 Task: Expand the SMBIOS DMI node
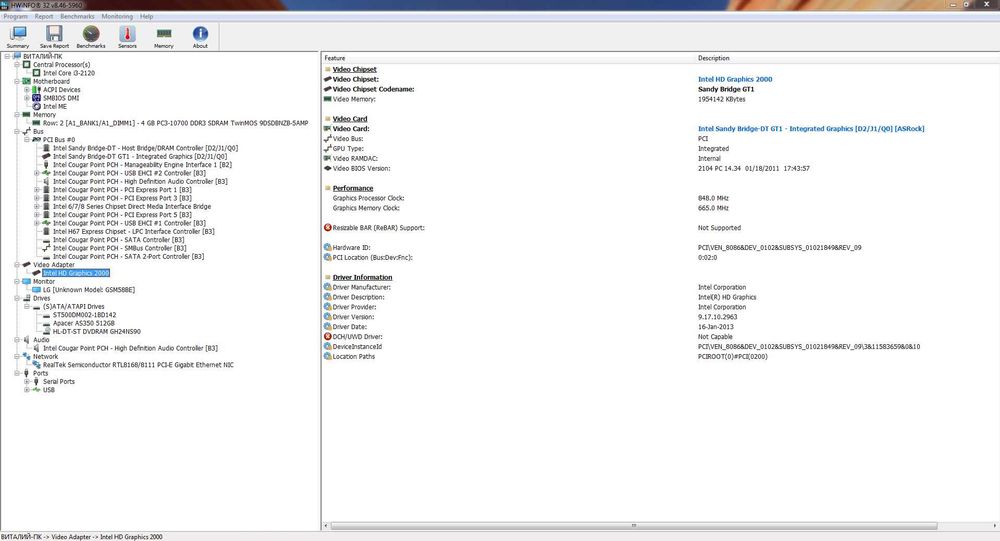pyautogui.click(x=27, y=98)
